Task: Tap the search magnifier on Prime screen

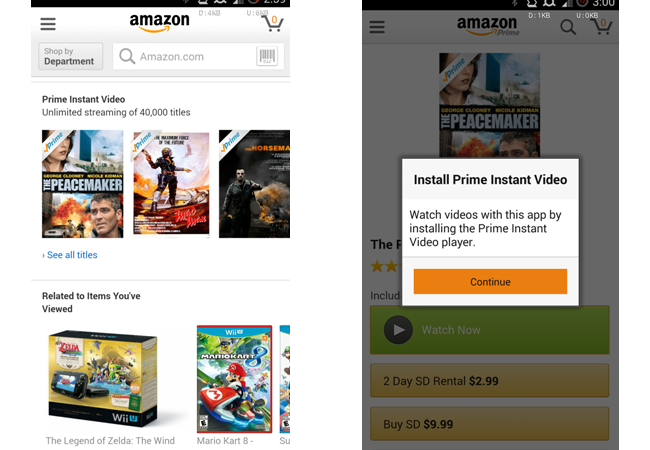Action: pyautogui.click(x=568, y=27)
